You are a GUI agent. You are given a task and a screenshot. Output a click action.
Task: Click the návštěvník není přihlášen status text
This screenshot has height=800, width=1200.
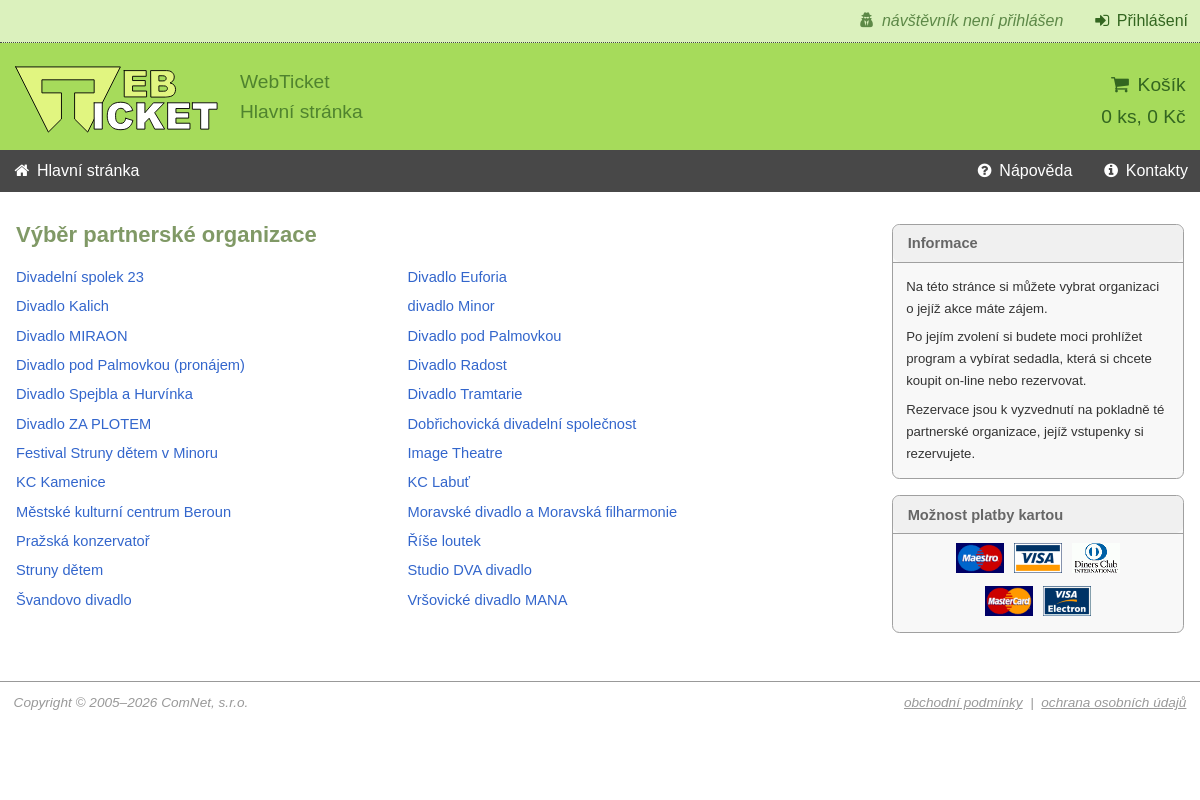click(x=972, y=21)
